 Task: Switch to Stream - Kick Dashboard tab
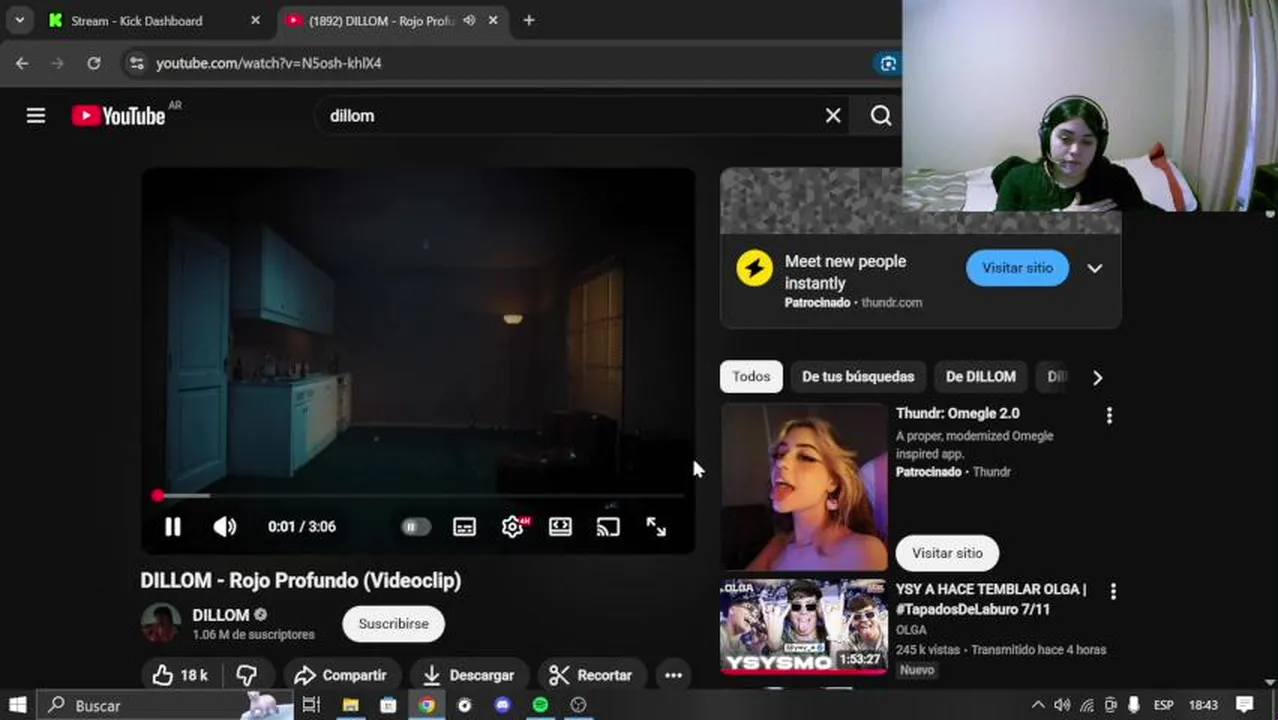[x=155, y=20]
